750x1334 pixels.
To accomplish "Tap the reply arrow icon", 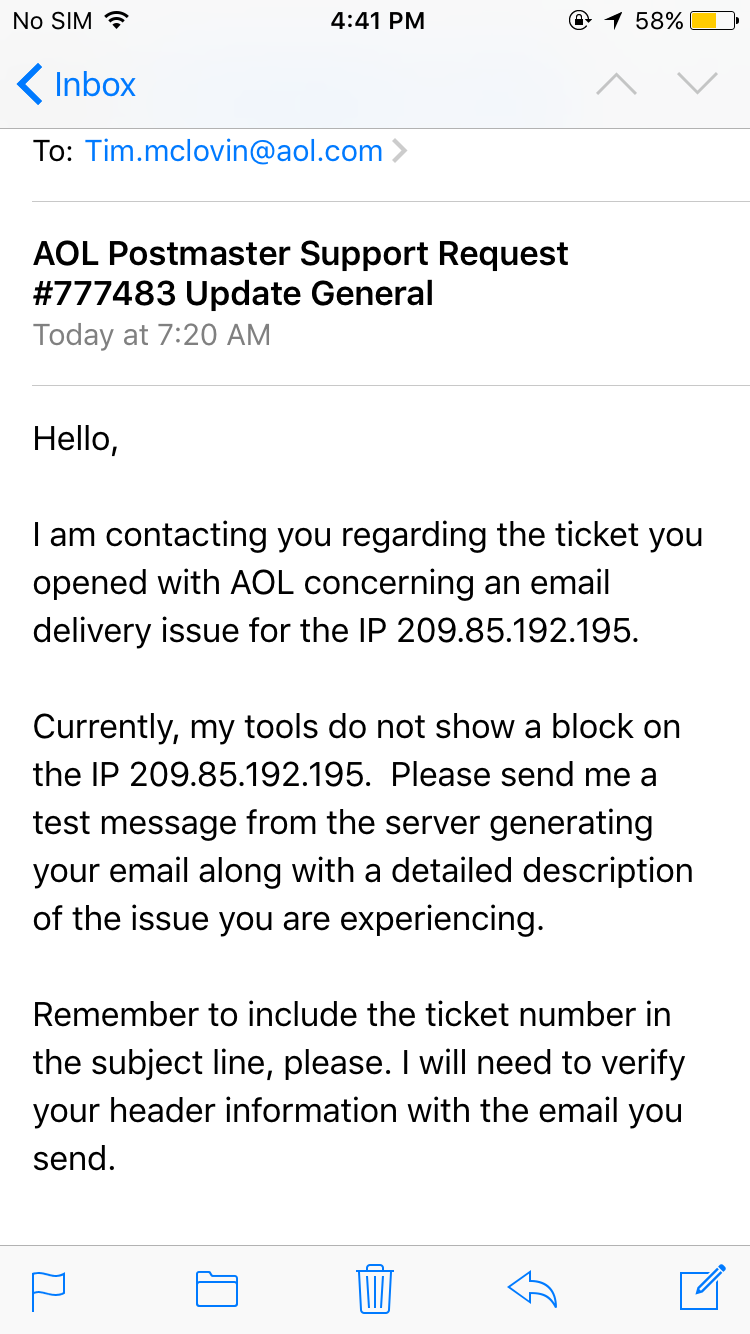I will [x=532, y=1289].
